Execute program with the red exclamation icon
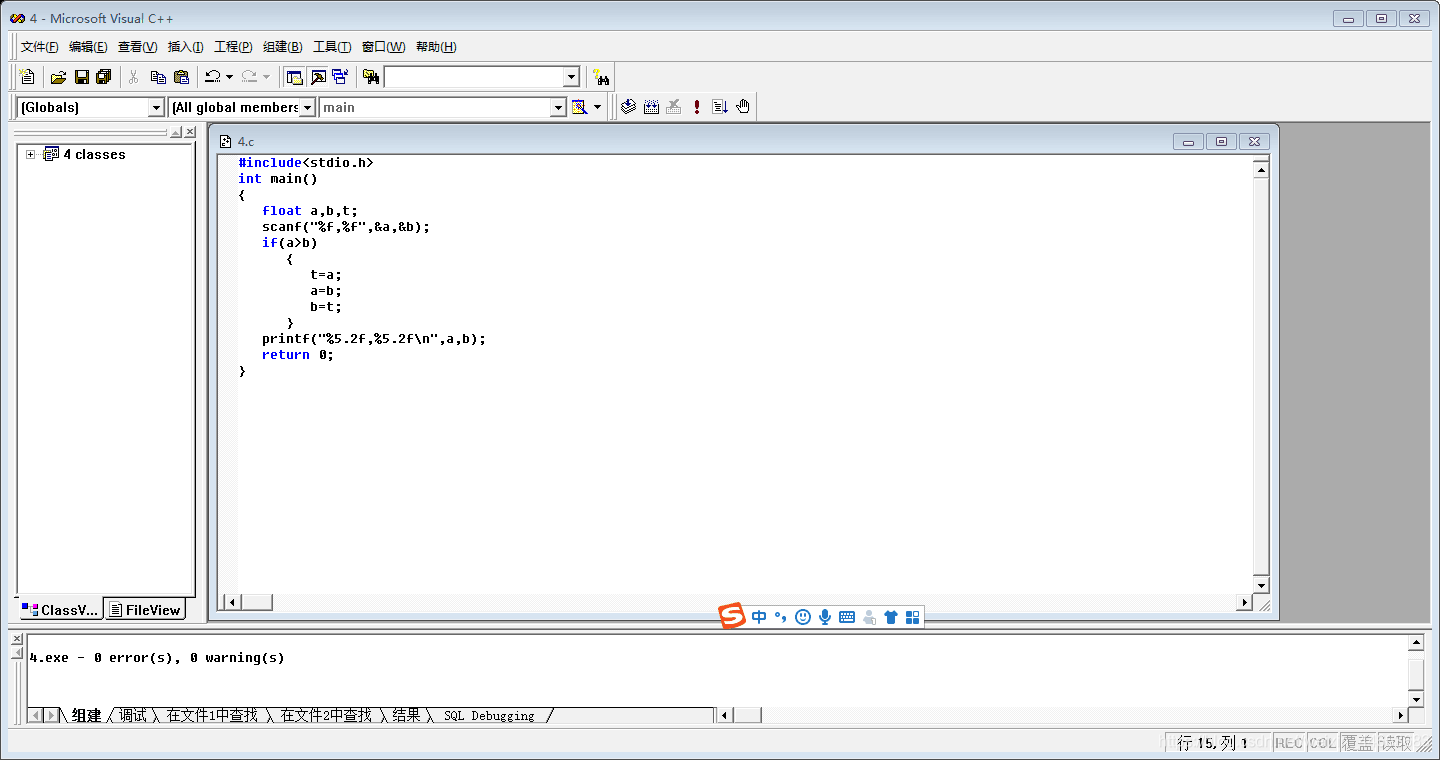The height and width of the screenshot is (760, 1440). 697,107
